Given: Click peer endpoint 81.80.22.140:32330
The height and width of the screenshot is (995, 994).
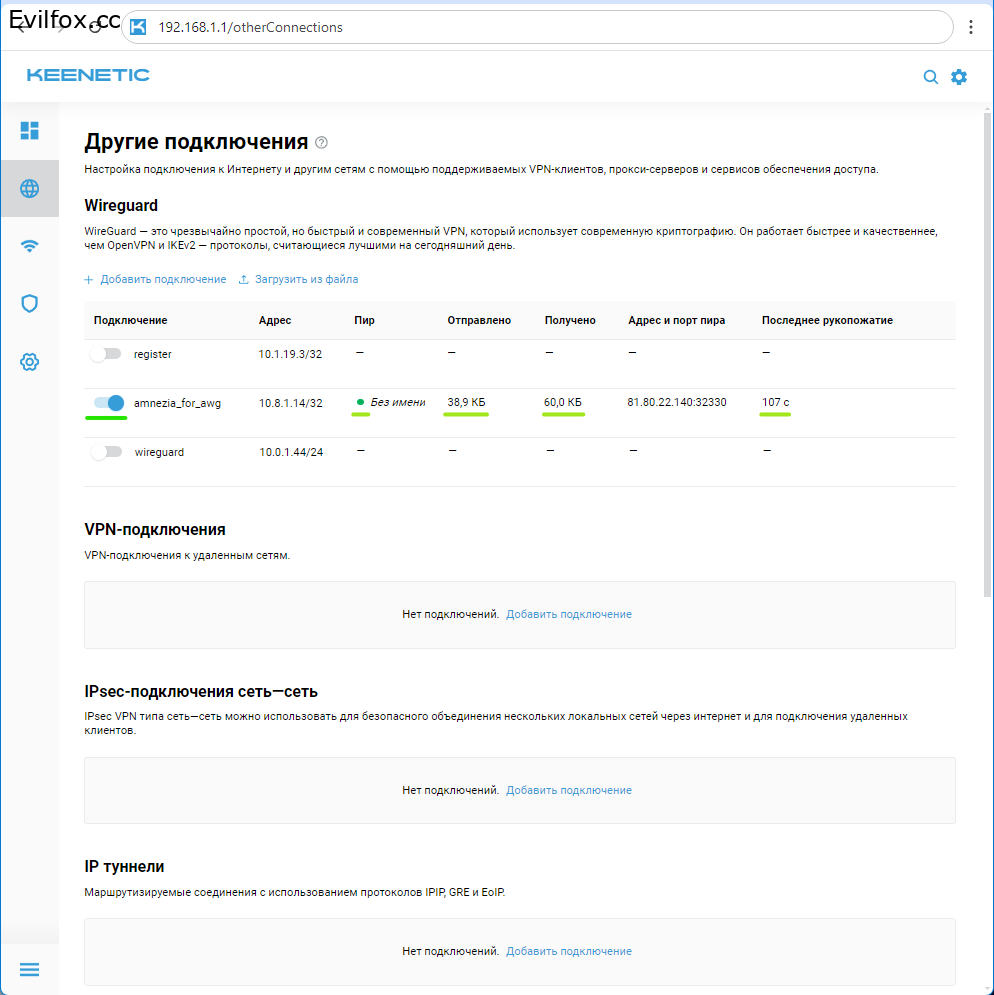Looking at the screenshot, I should pyautogui.click(x=677, y=402).
